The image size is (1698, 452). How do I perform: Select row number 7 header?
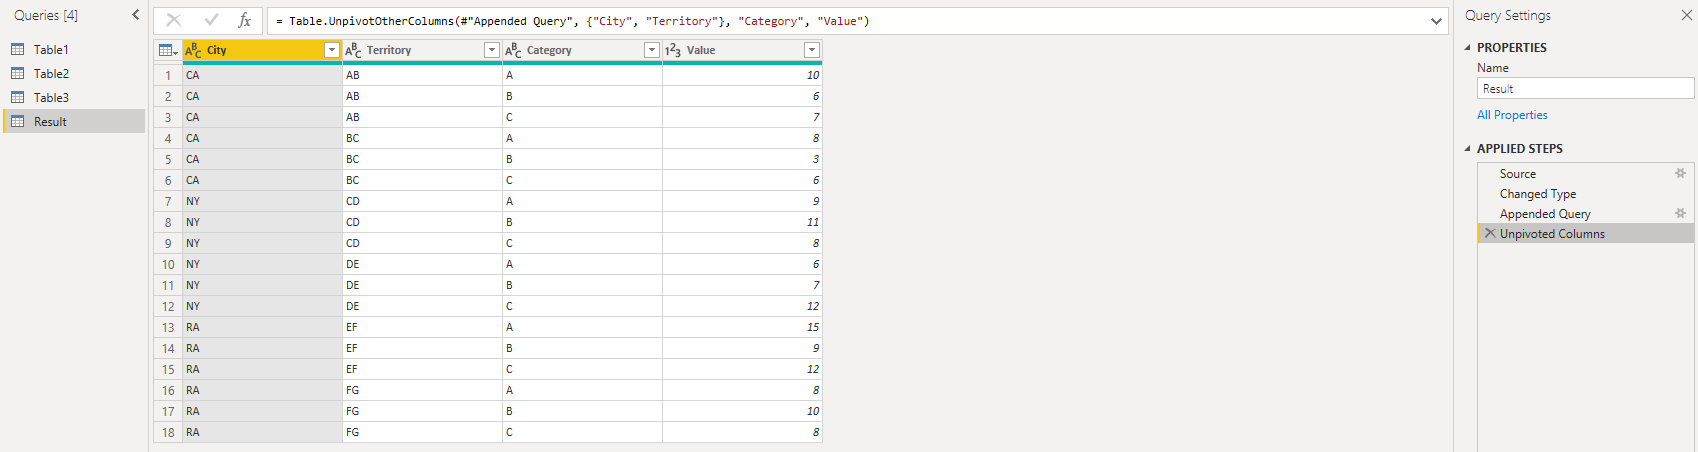168,201
